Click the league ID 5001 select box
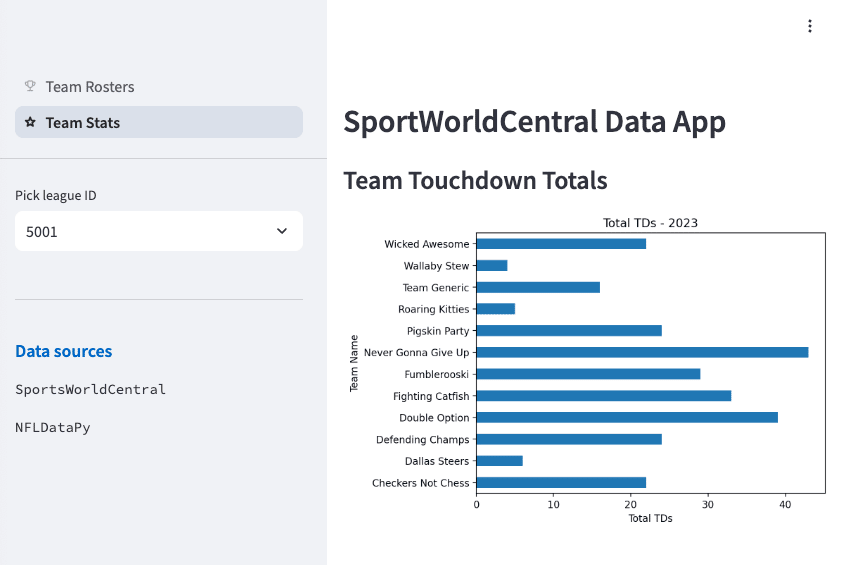Viewport: 843px width, 565px height. (159, 231)
